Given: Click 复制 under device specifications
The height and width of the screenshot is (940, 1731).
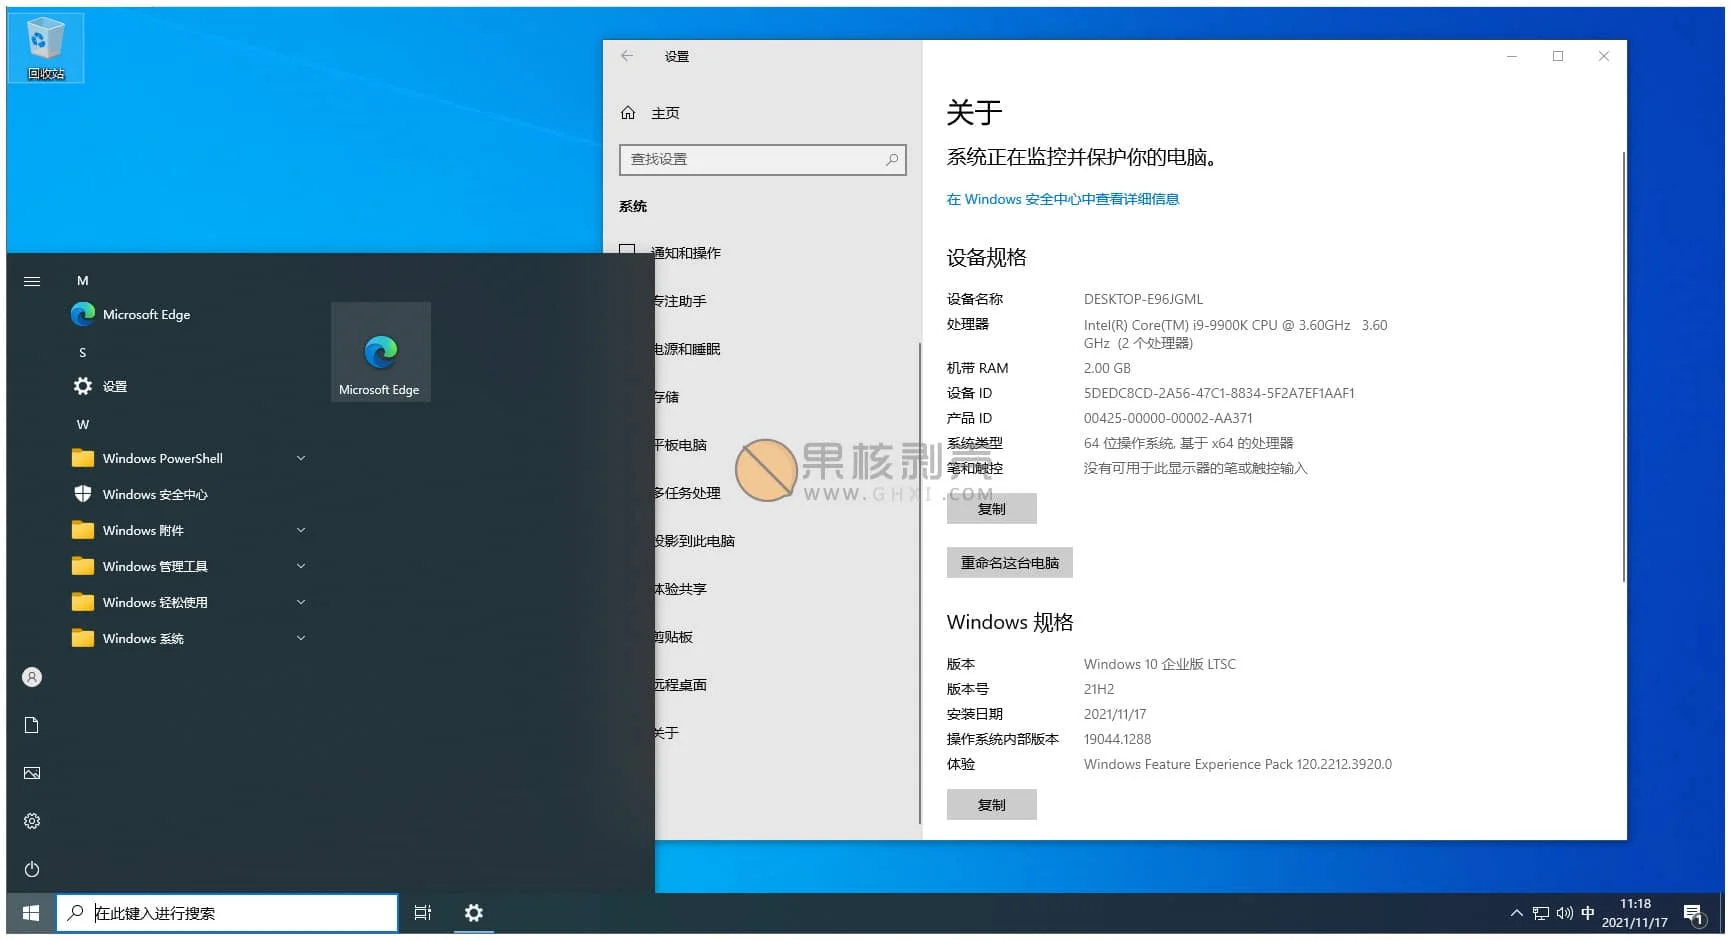Looking at the screenshot, I should click(991, 508).
